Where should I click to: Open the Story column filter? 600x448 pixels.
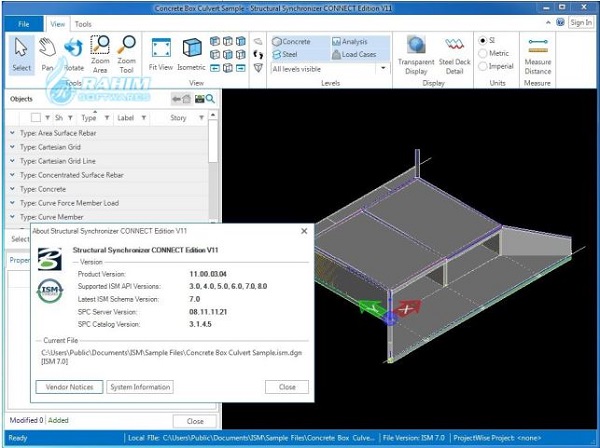pyautogui.click(x=201, y=118)
